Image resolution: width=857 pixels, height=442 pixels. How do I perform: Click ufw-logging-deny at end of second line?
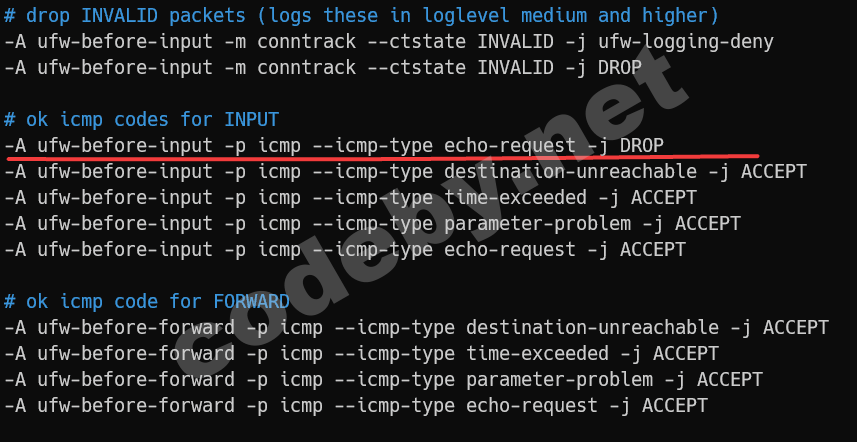pyautogui.click(x=686, y=42)
